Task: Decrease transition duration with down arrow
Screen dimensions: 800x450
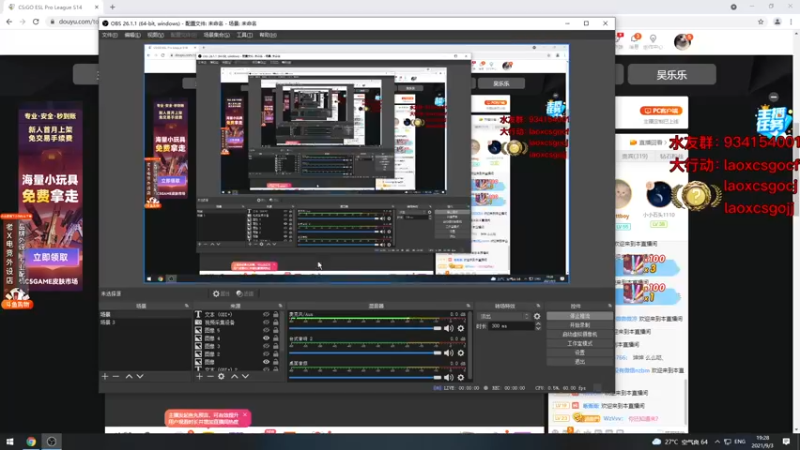Action: [538, 329]
